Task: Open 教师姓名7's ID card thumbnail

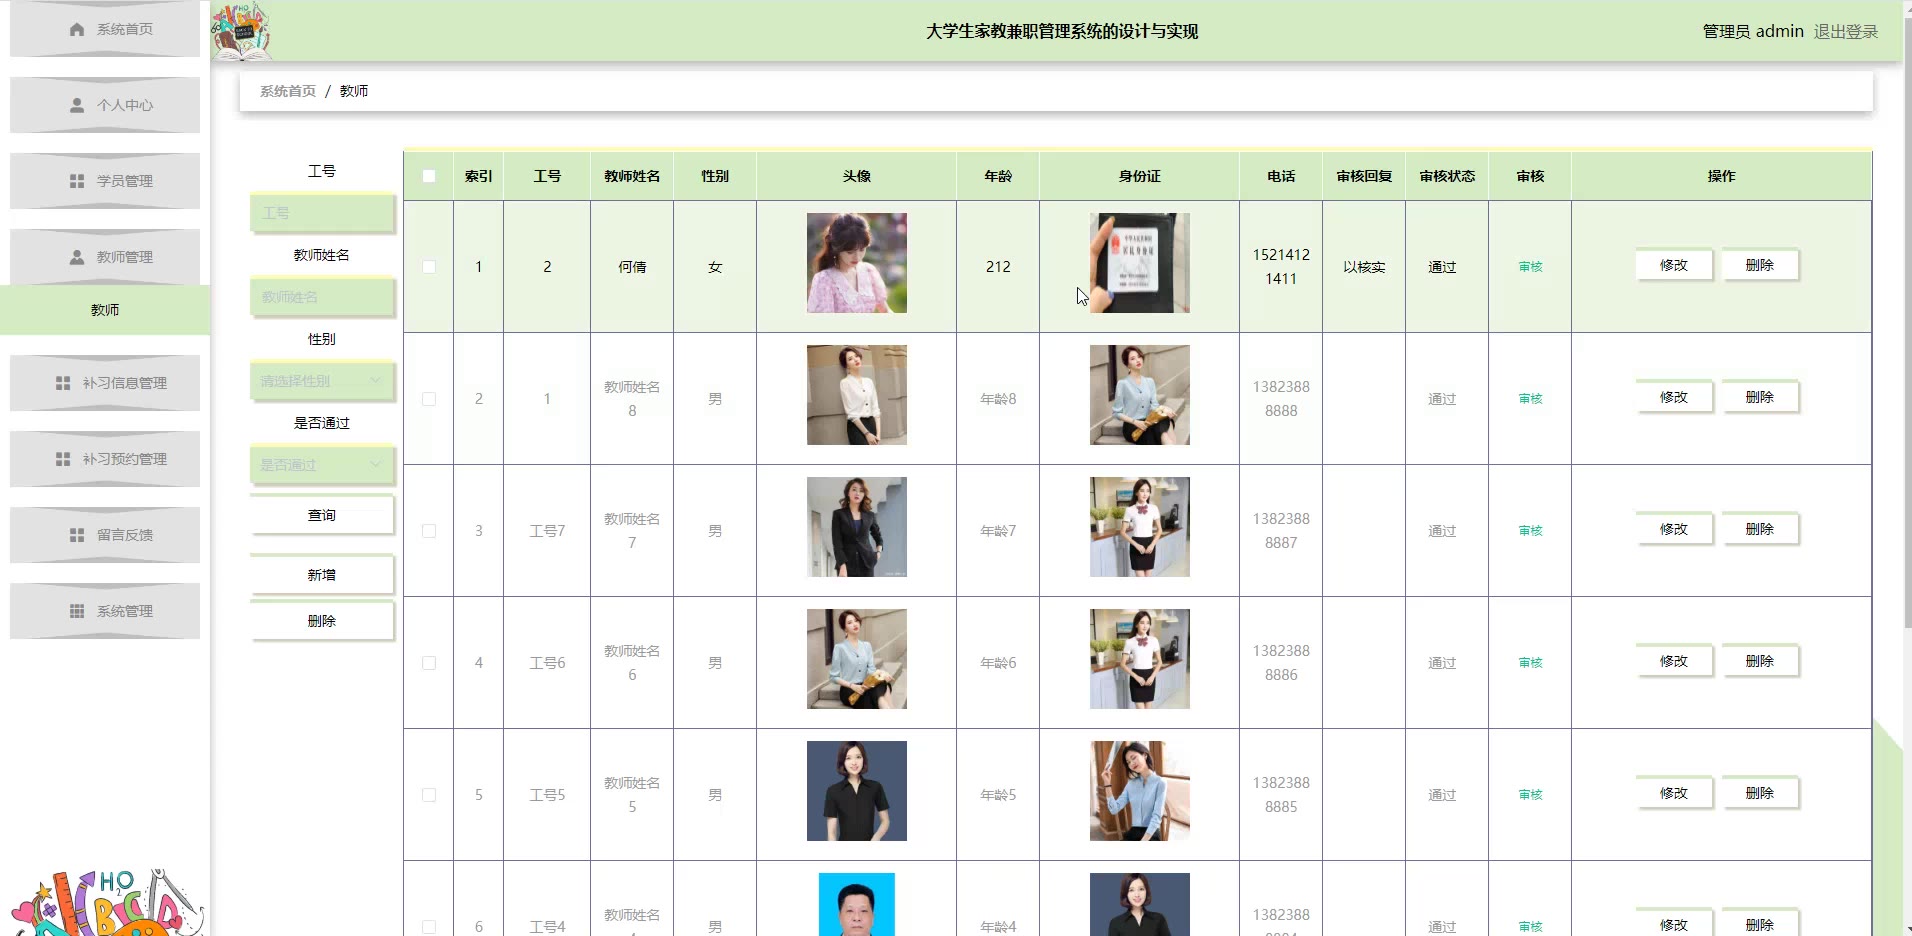Action: pos(1140,527)
